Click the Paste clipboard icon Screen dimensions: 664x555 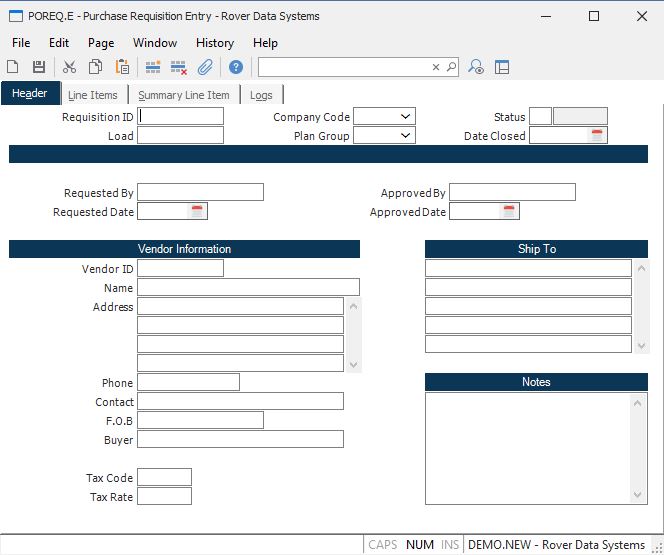(x=122, y=67)
